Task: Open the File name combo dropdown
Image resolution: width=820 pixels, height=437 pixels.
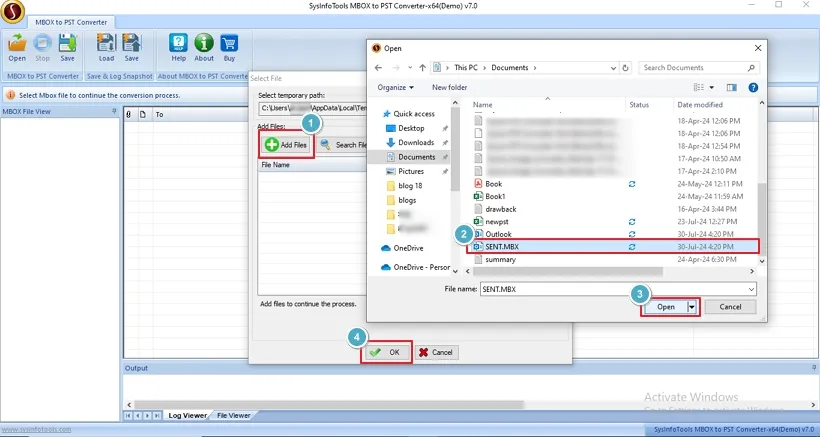Action: (x=751, y=289)
